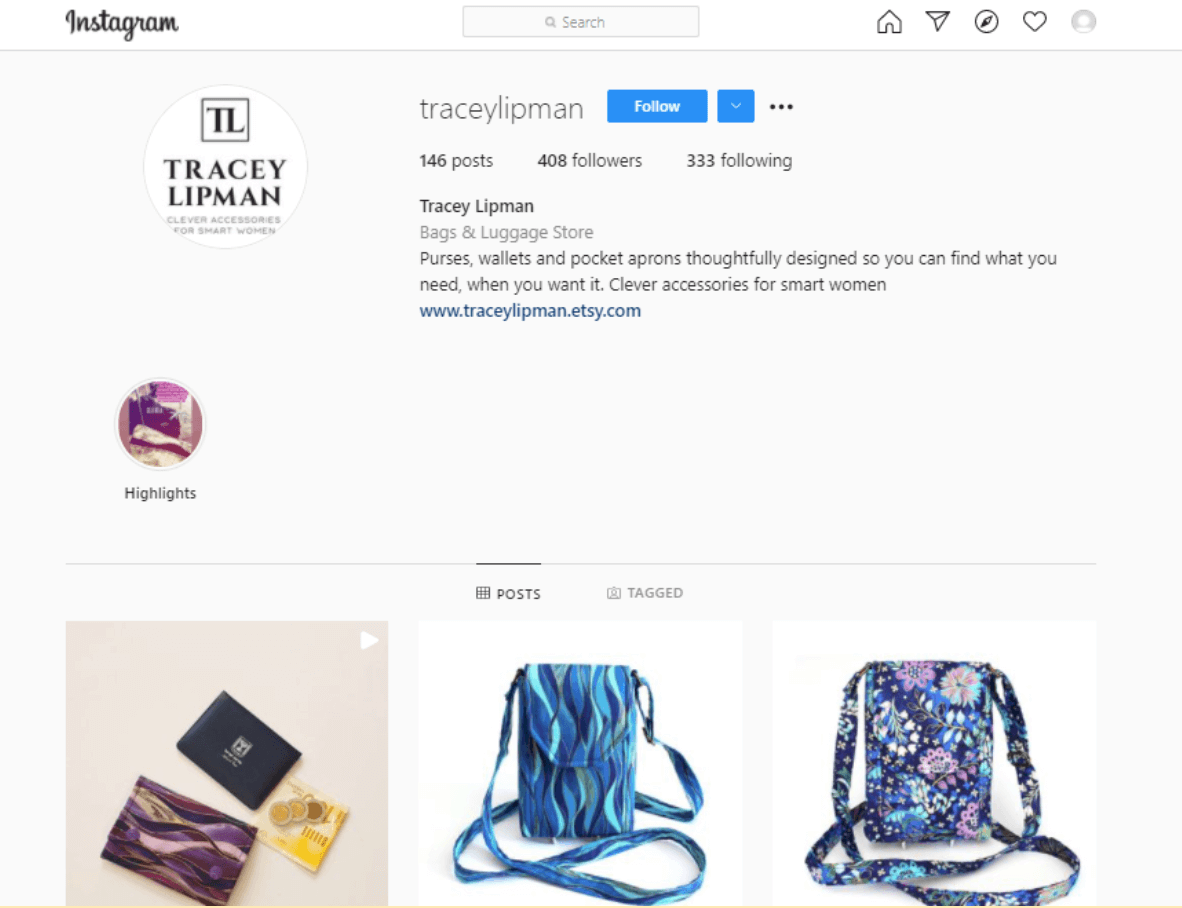Click the Instagram logo
The width and height of the screenshot is (1182, 908).
point(122,23)
